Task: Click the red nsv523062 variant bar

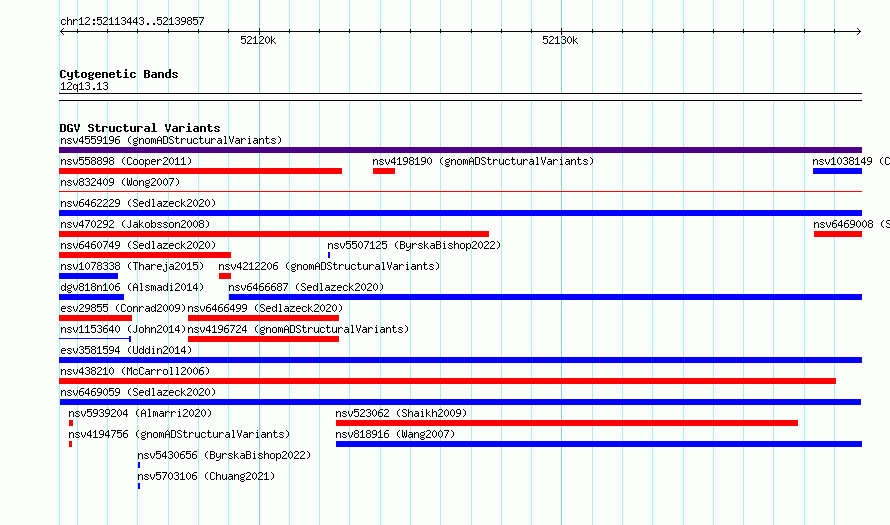Action: pyautogui.click(x=567, y=423)
